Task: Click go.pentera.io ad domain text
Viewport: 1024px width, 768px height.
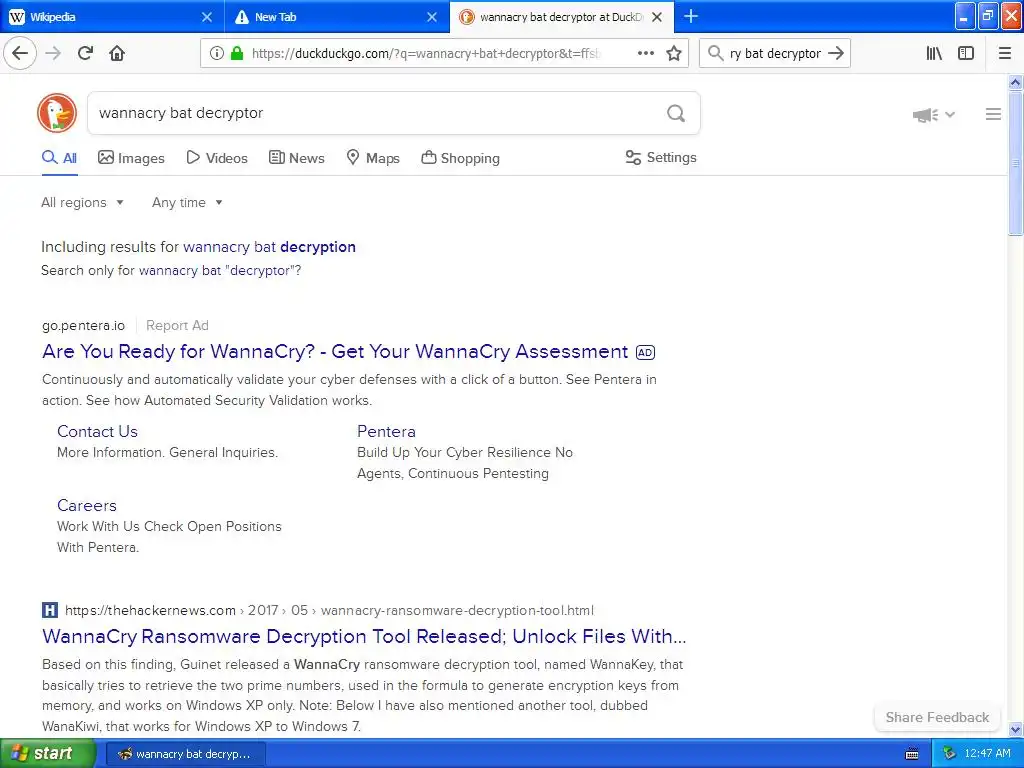Action: (84, 325)
